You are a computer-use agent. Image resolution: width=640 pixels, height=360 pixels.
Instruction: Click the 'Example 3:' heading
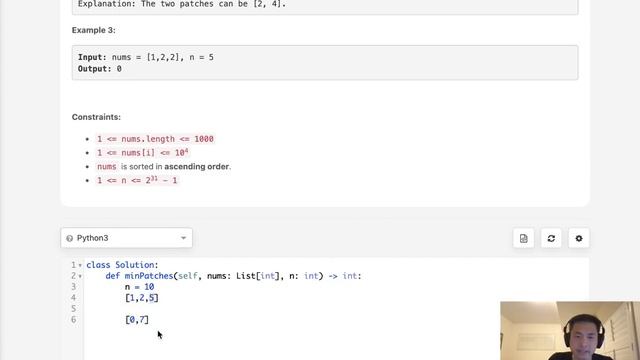pyautogui.click(x=93, y=30)
